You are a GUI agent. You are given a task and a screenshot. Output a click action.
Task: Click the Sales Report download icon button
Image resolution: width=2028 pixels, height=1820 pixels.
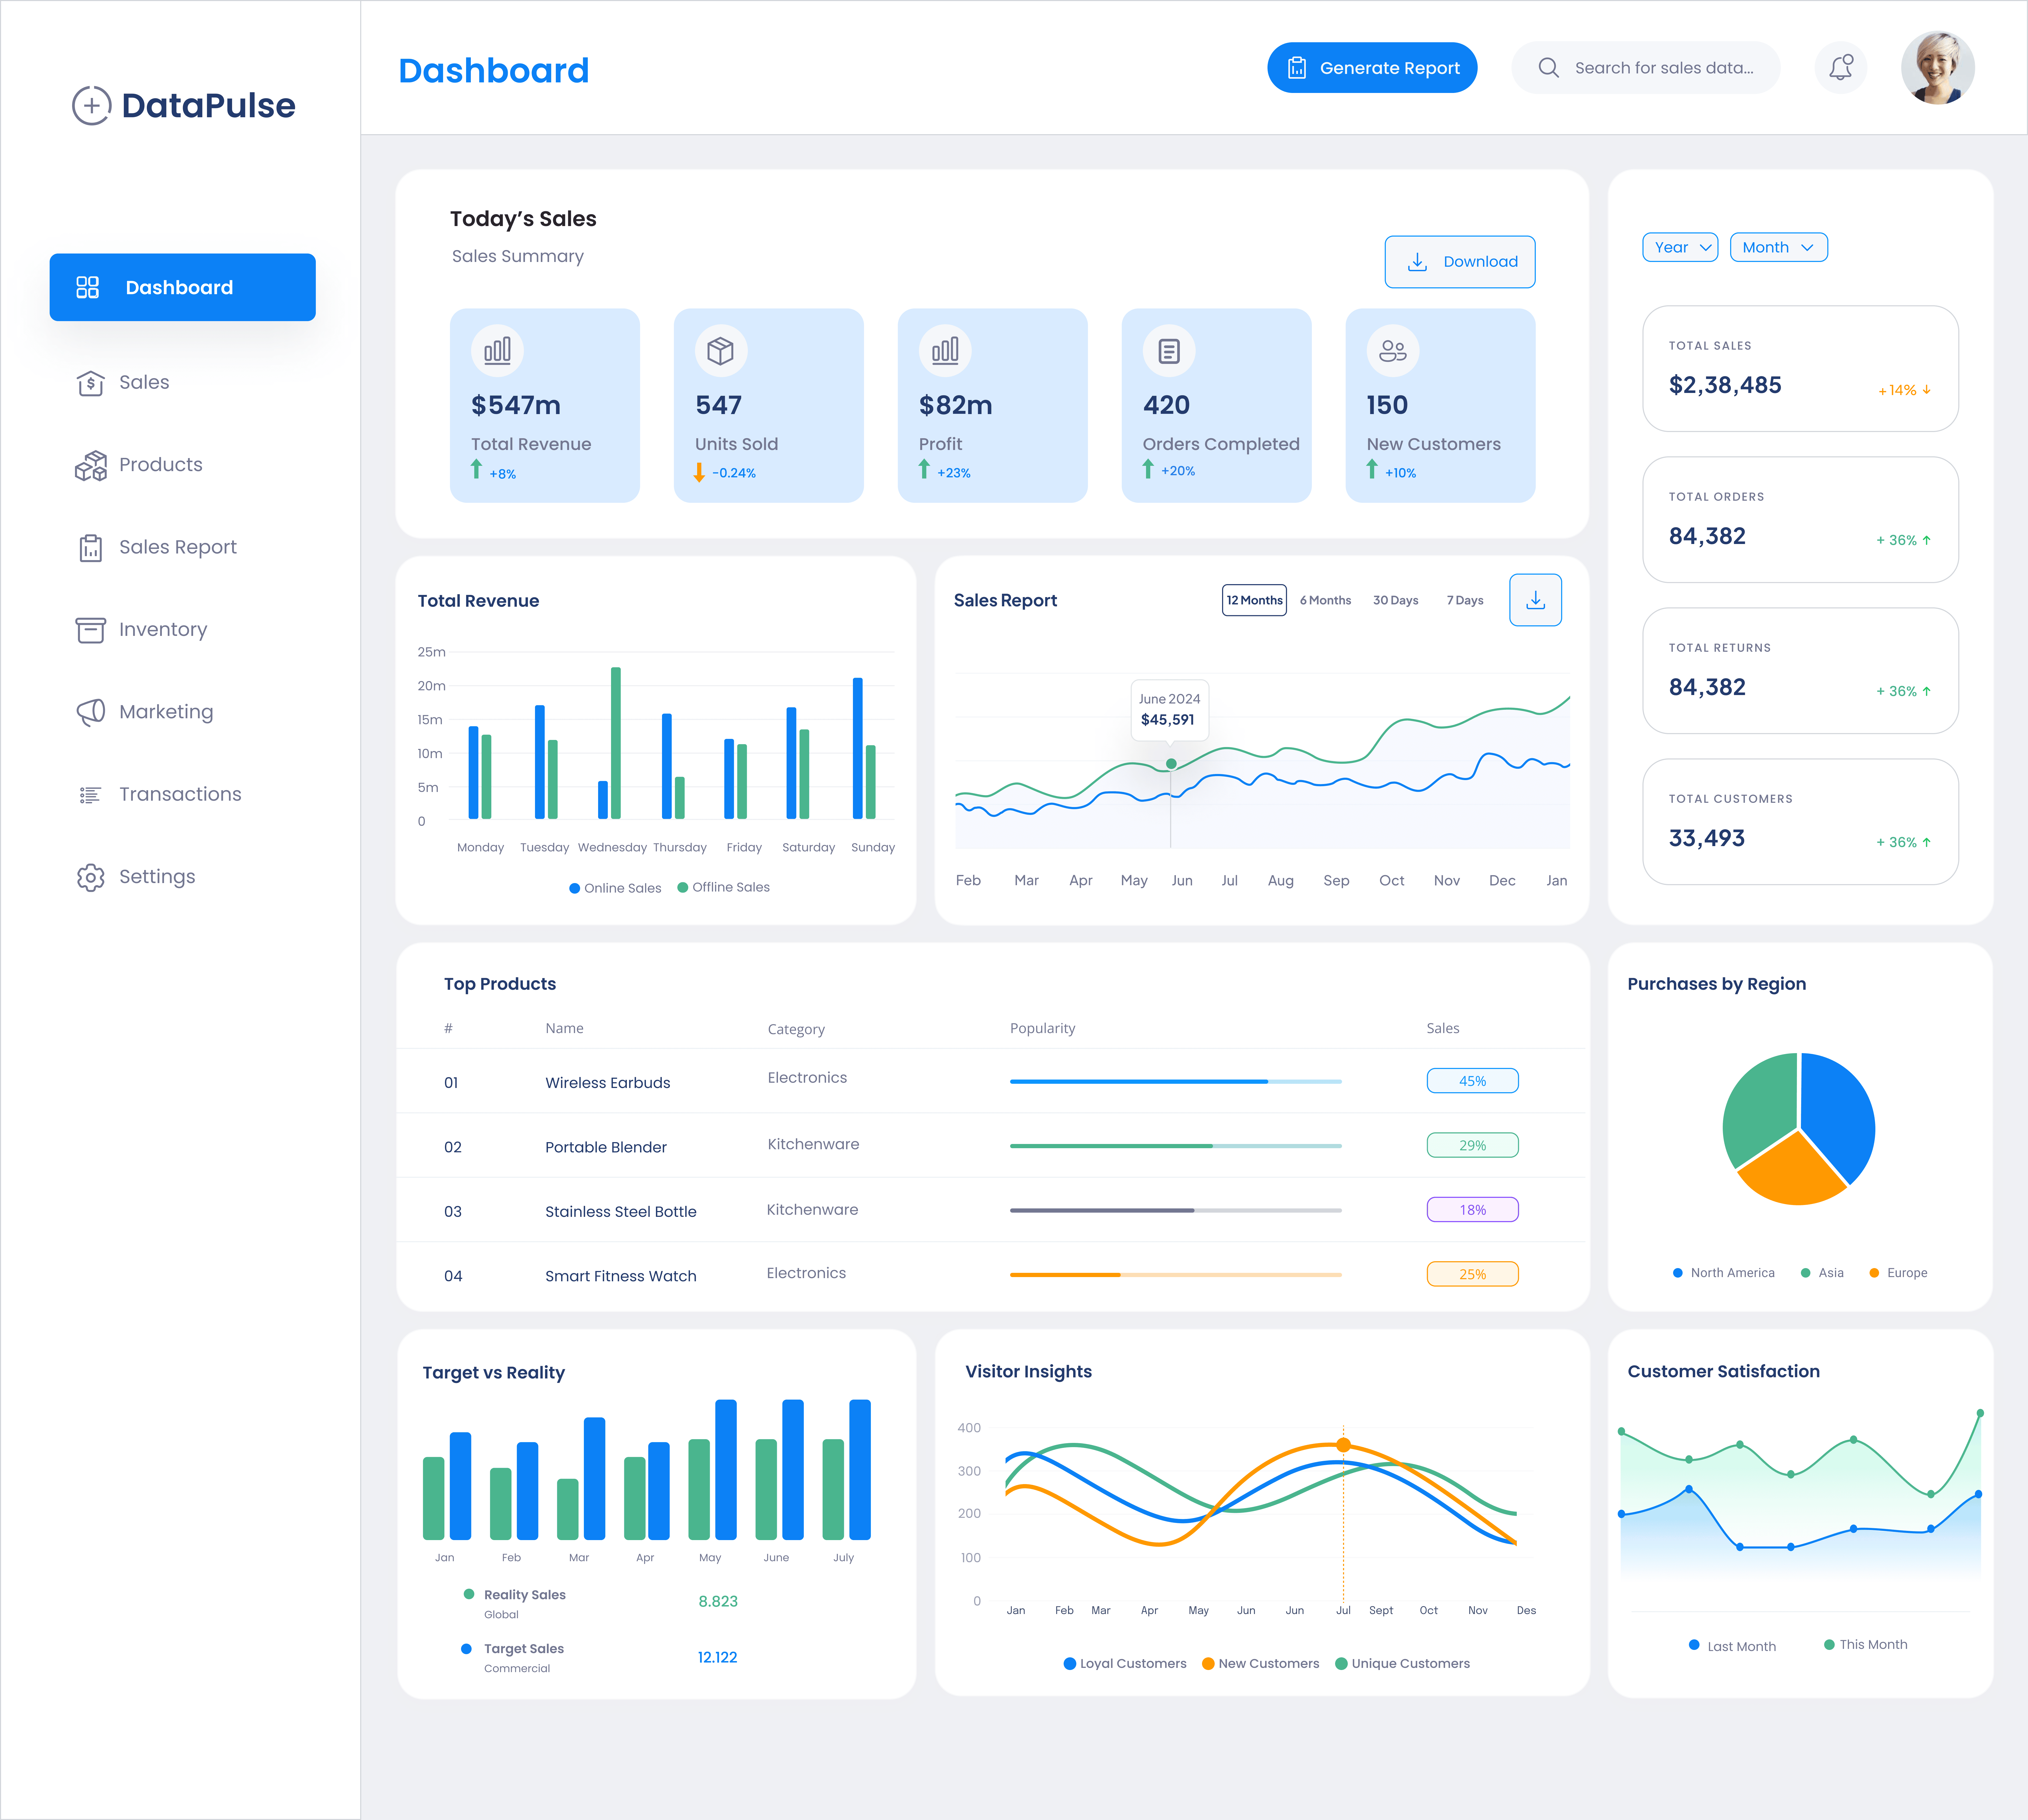click(x=1535, y=600)
